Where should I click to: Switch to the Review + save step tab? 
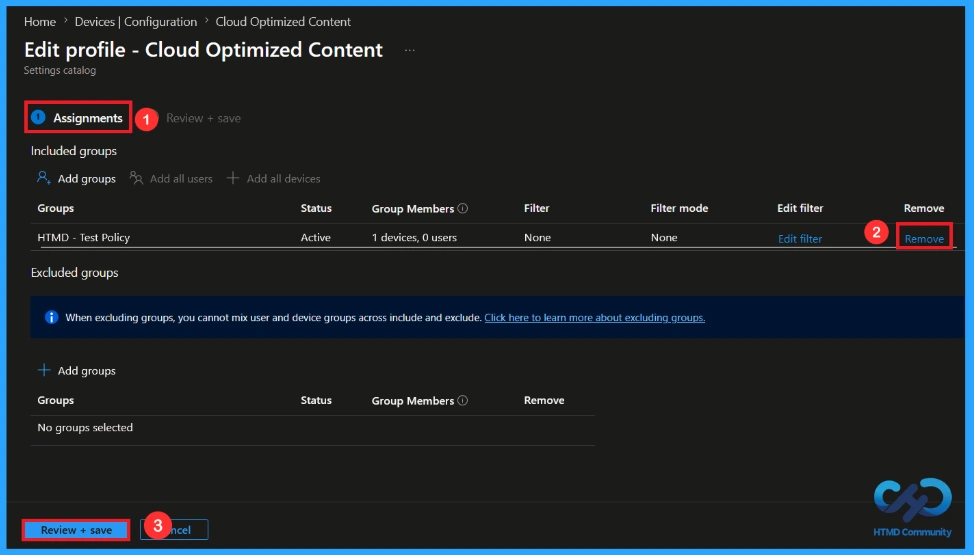pyautogui.click(x=203, y=118)
